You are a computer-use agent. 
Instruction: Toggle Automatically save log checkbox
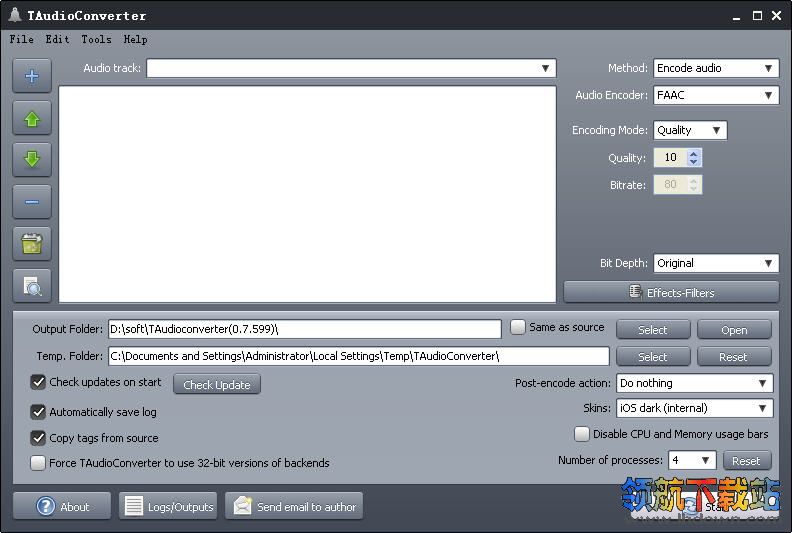pyautogui.click(x=38, y=412)
